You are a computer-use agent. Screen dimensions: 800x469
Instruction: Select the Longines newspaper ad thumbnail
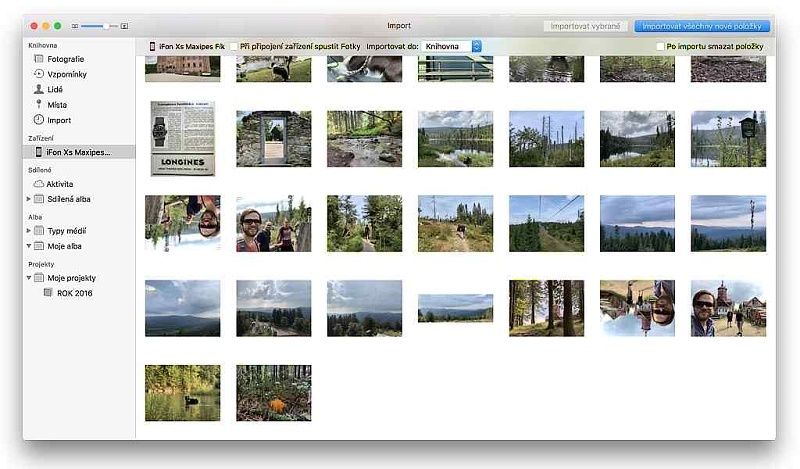pos(183,138)
